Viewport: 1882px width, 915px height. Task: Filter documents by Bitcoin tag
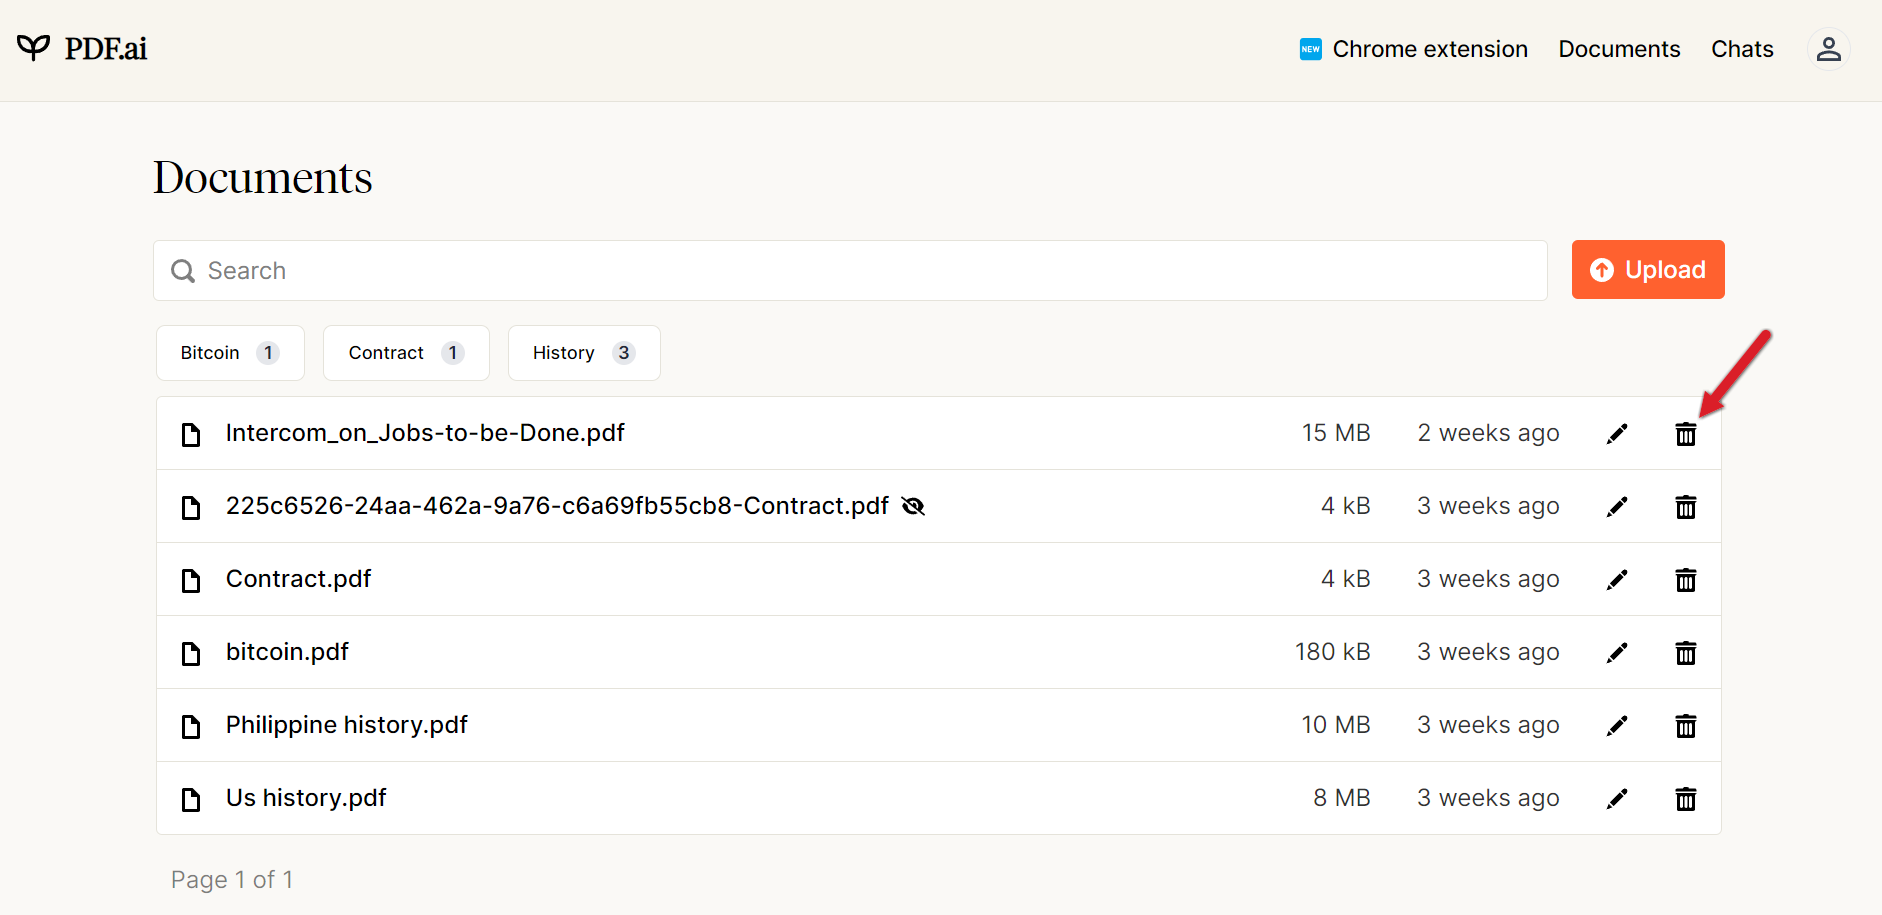(229, 353)
